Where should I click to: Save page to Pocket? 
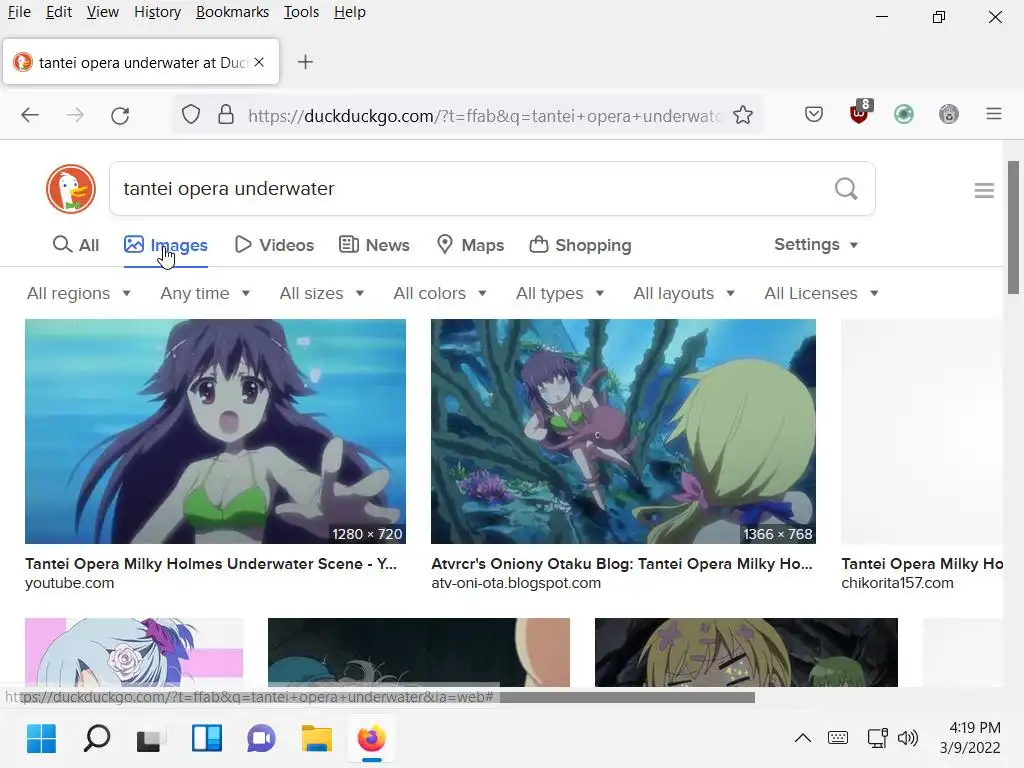814,115
